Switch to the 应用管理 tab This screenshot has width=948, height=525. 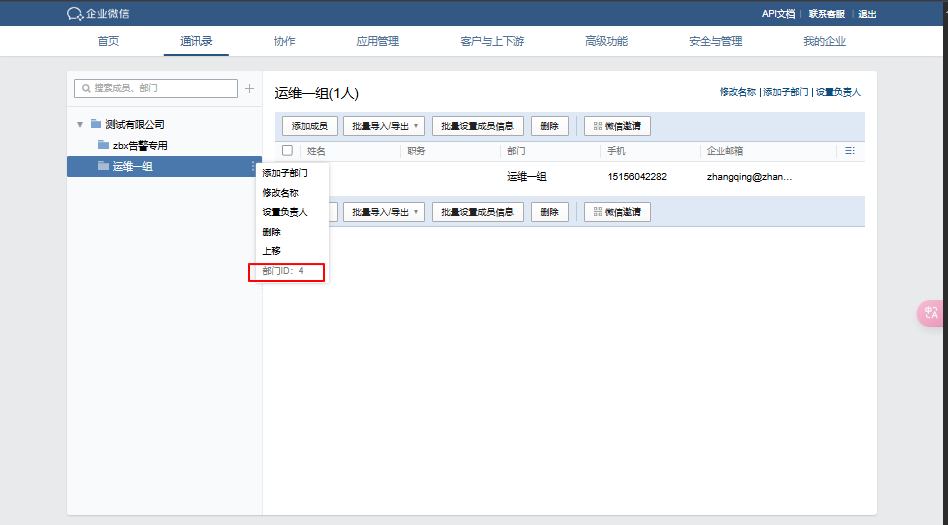coord(377,41)
